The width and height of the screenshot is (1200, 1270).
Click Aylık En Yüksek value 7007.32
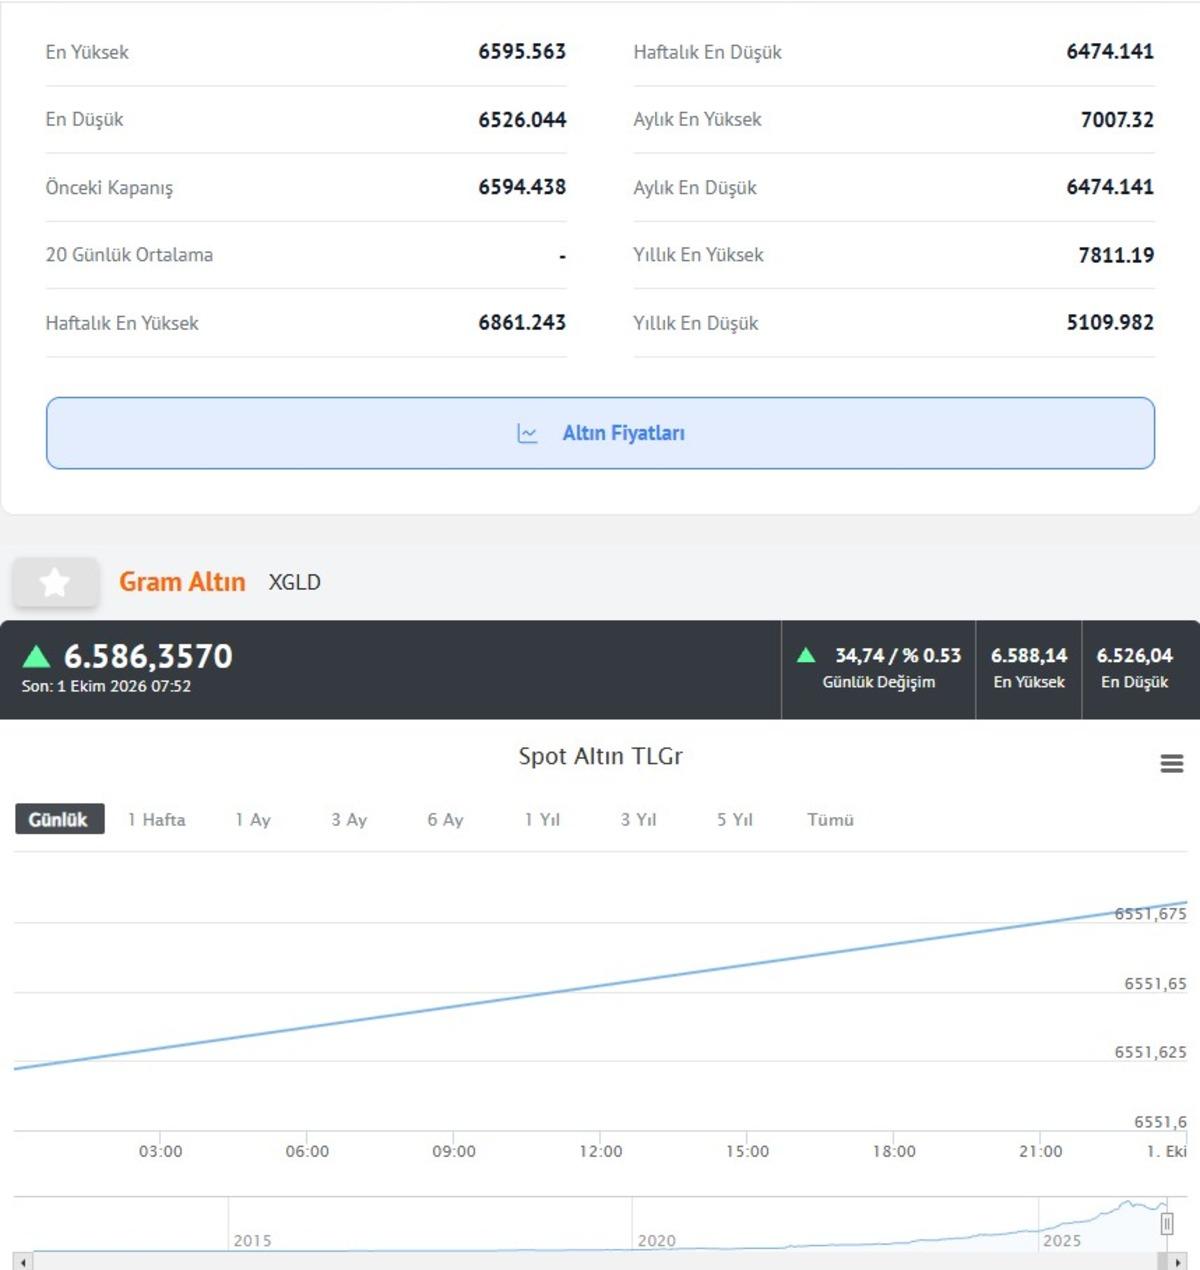click(1117, 120)
